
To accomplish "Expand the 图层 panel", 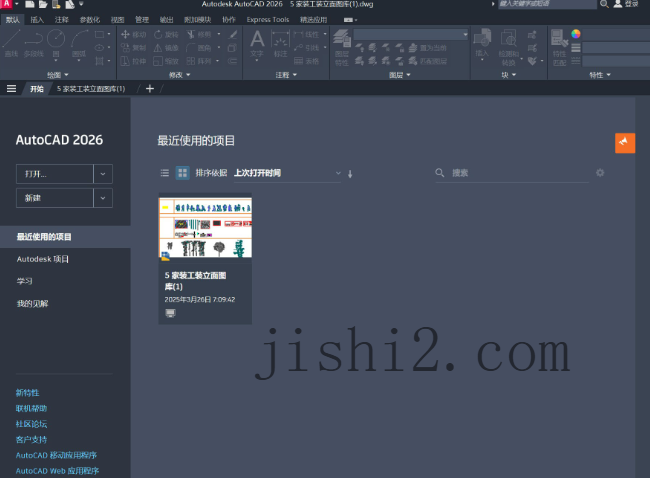I will 400,75.
